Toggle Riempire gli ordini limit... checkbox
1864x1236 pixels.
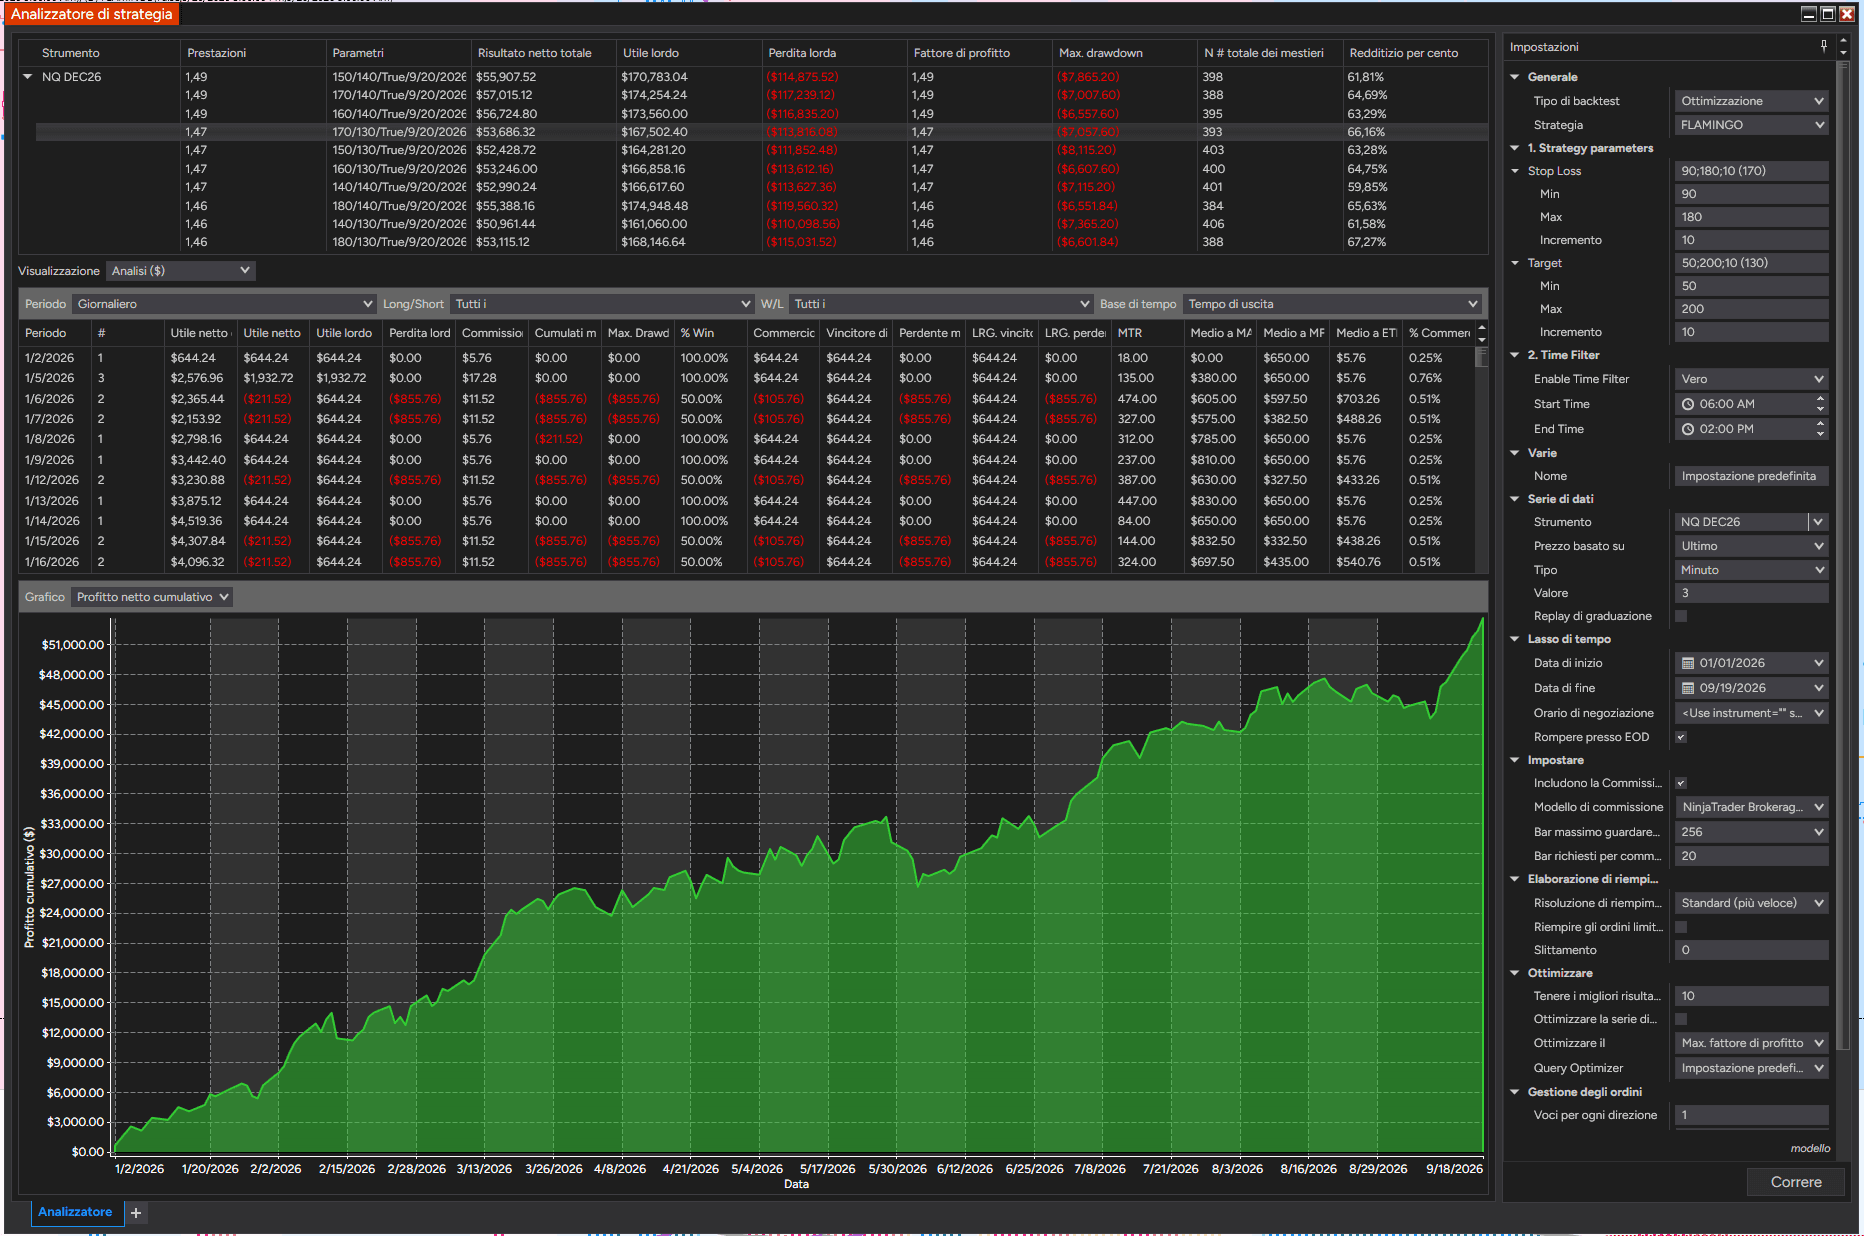1681,927
